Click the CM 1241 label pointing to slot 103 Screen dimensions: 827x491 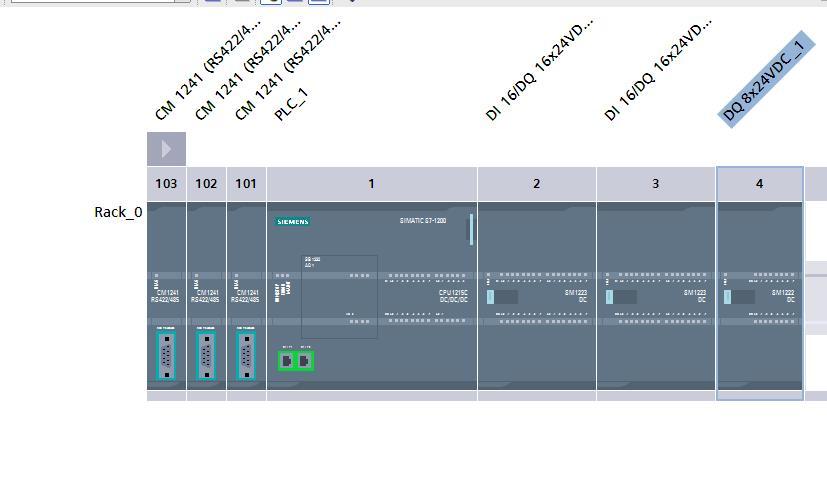click(x=208, y=69)
